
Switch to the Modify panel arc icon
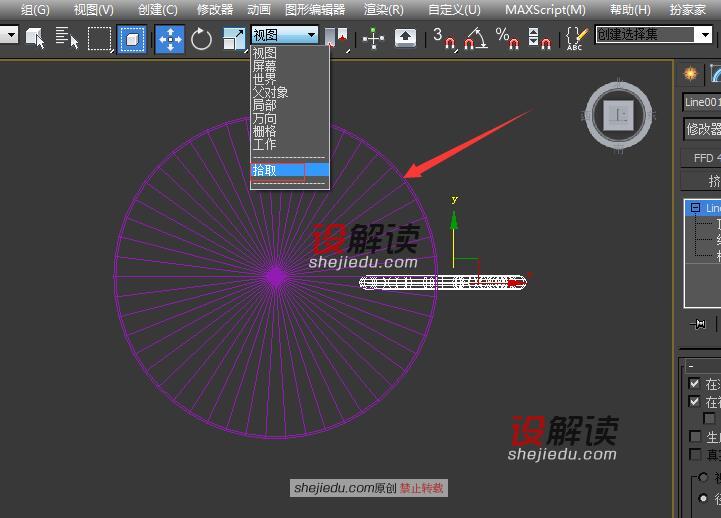point(714,74)
